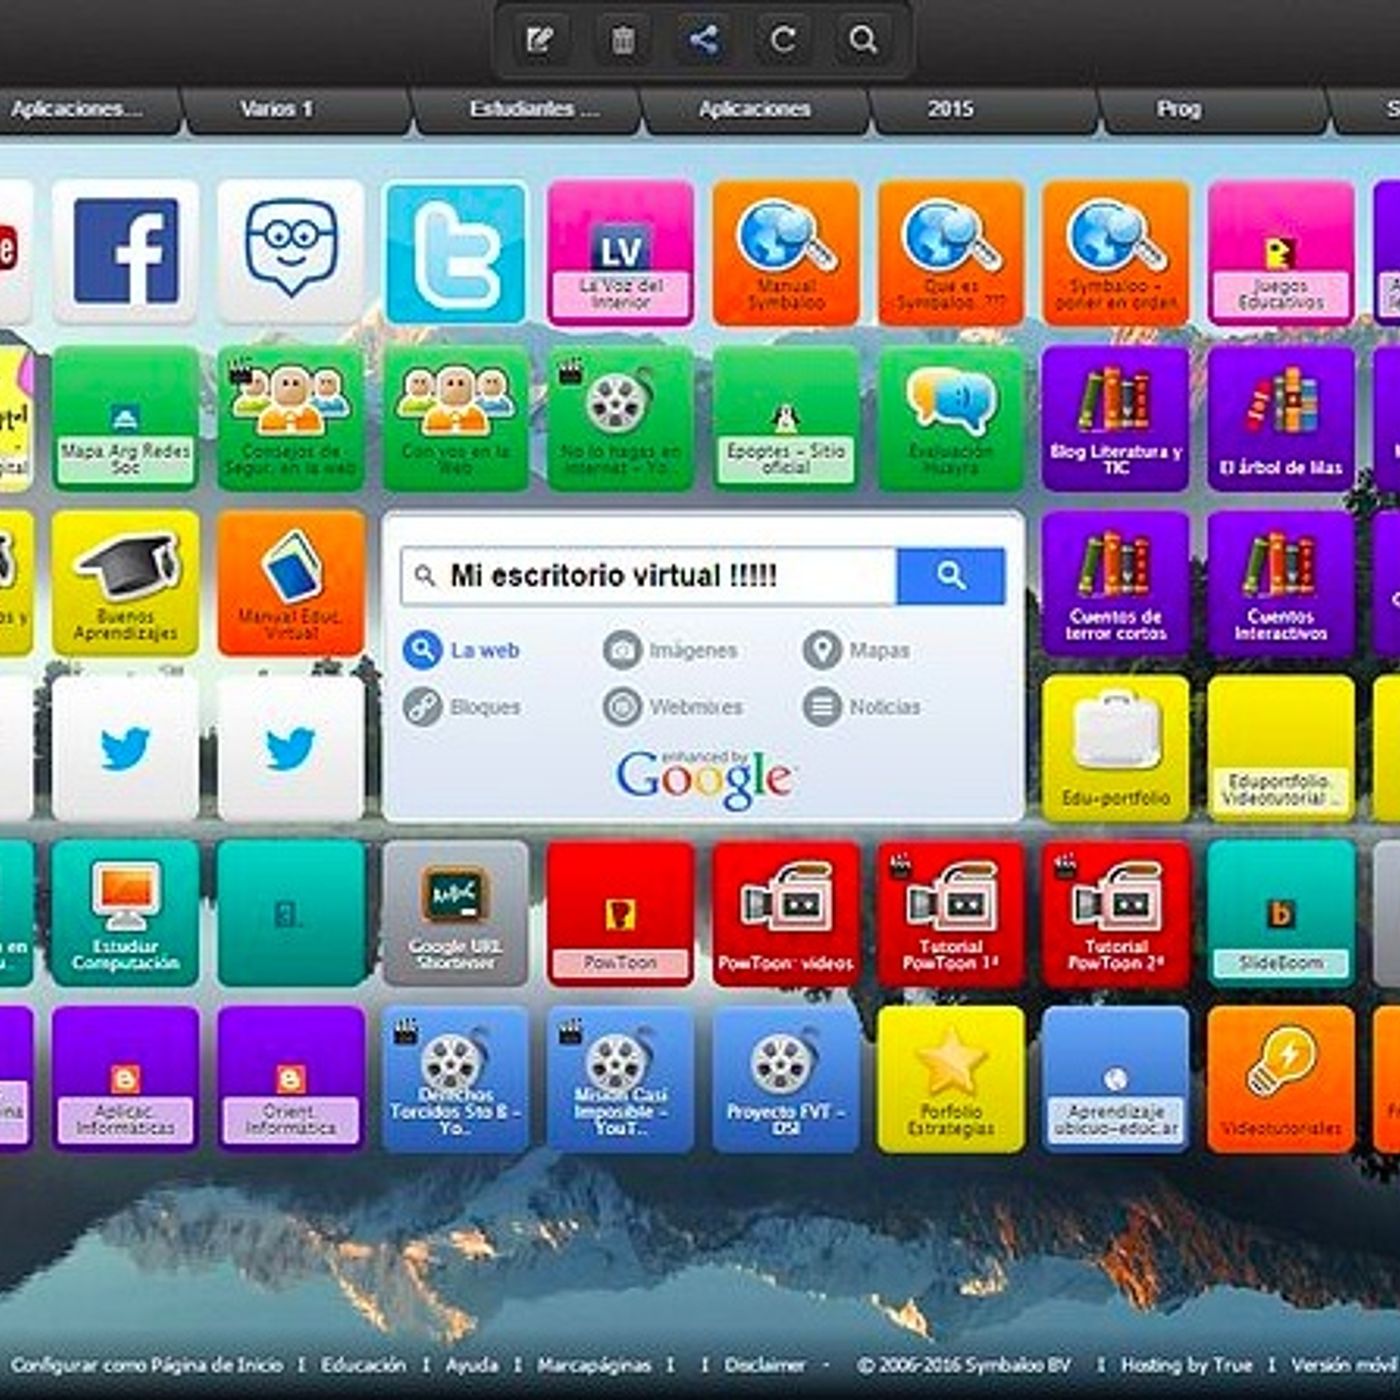Select Mapas search option
Viewport: 1400px width, 1400px height.
[857, 650]
